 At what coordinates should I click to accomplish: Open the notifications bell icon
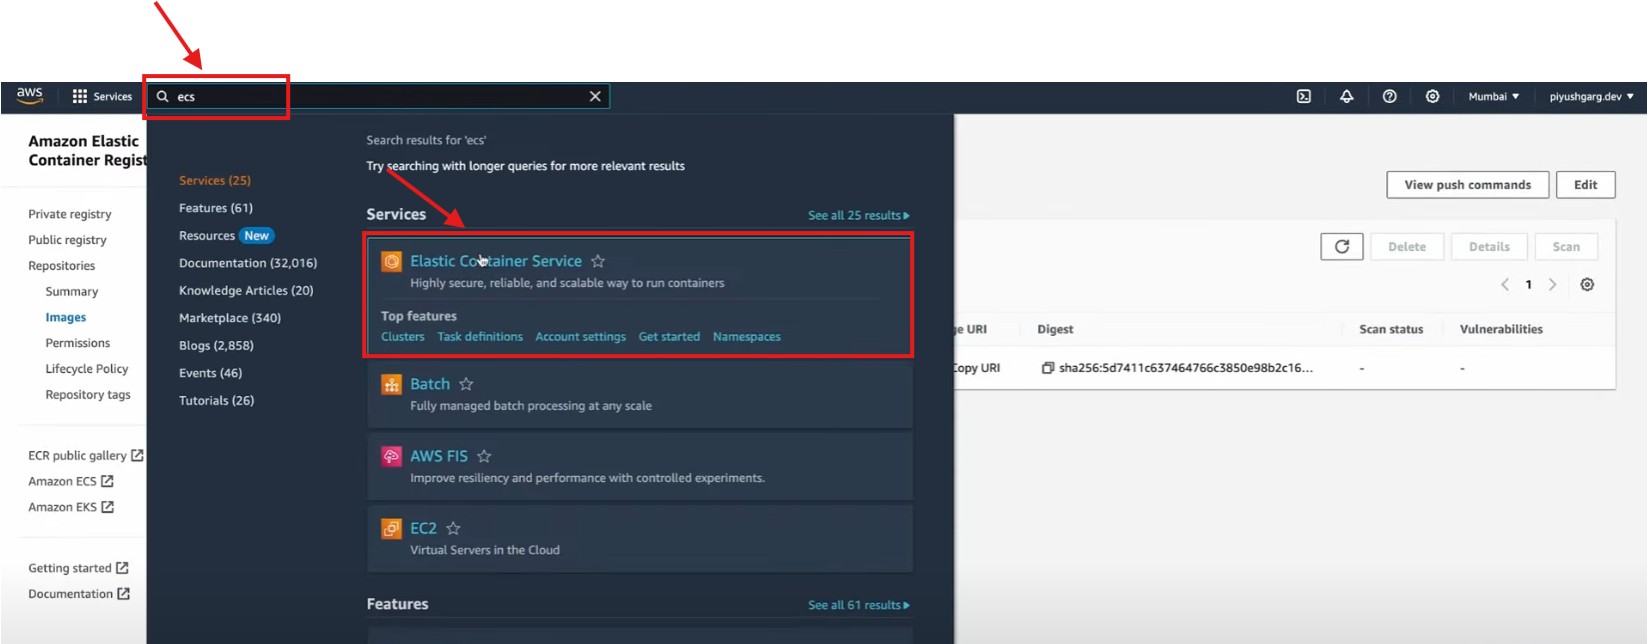pos(1346,97)
